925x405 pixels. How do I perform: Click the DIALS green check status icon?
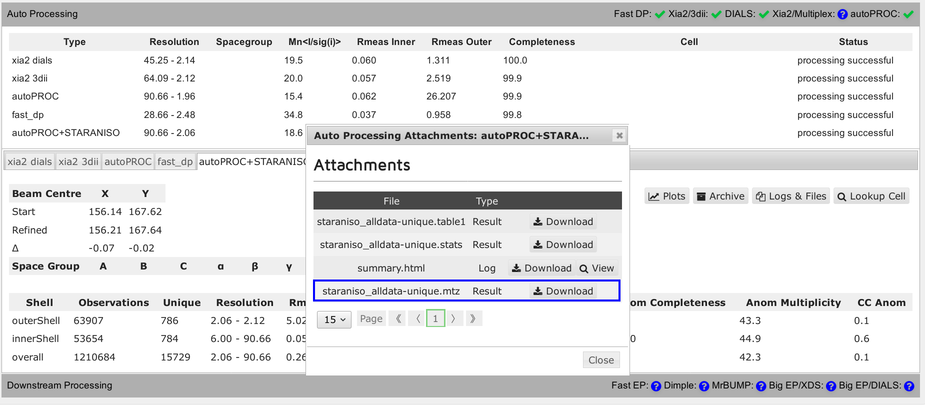click(763, 14)
